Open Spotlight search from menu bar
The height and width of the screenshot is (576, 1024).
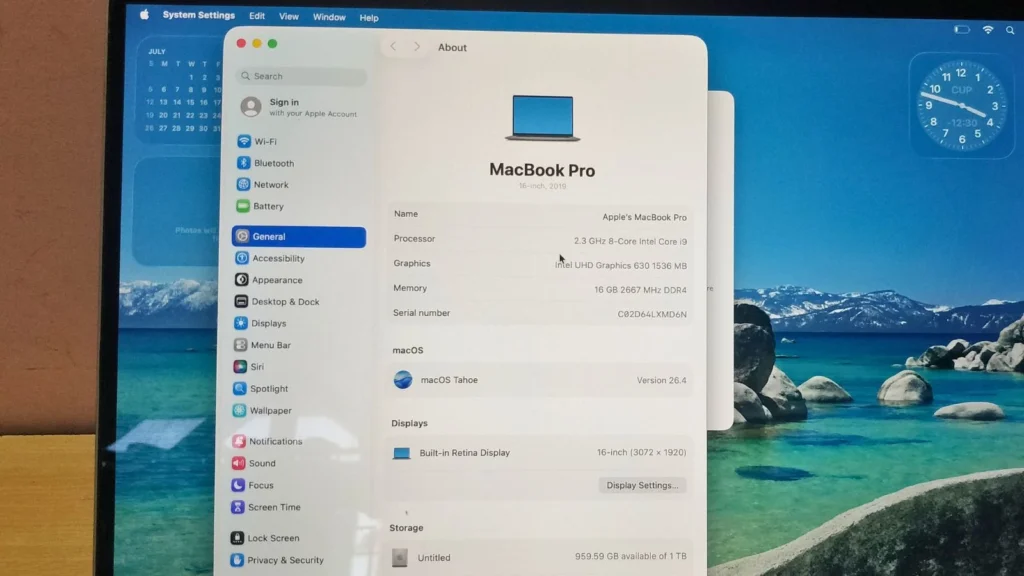tap(1010, 30)
